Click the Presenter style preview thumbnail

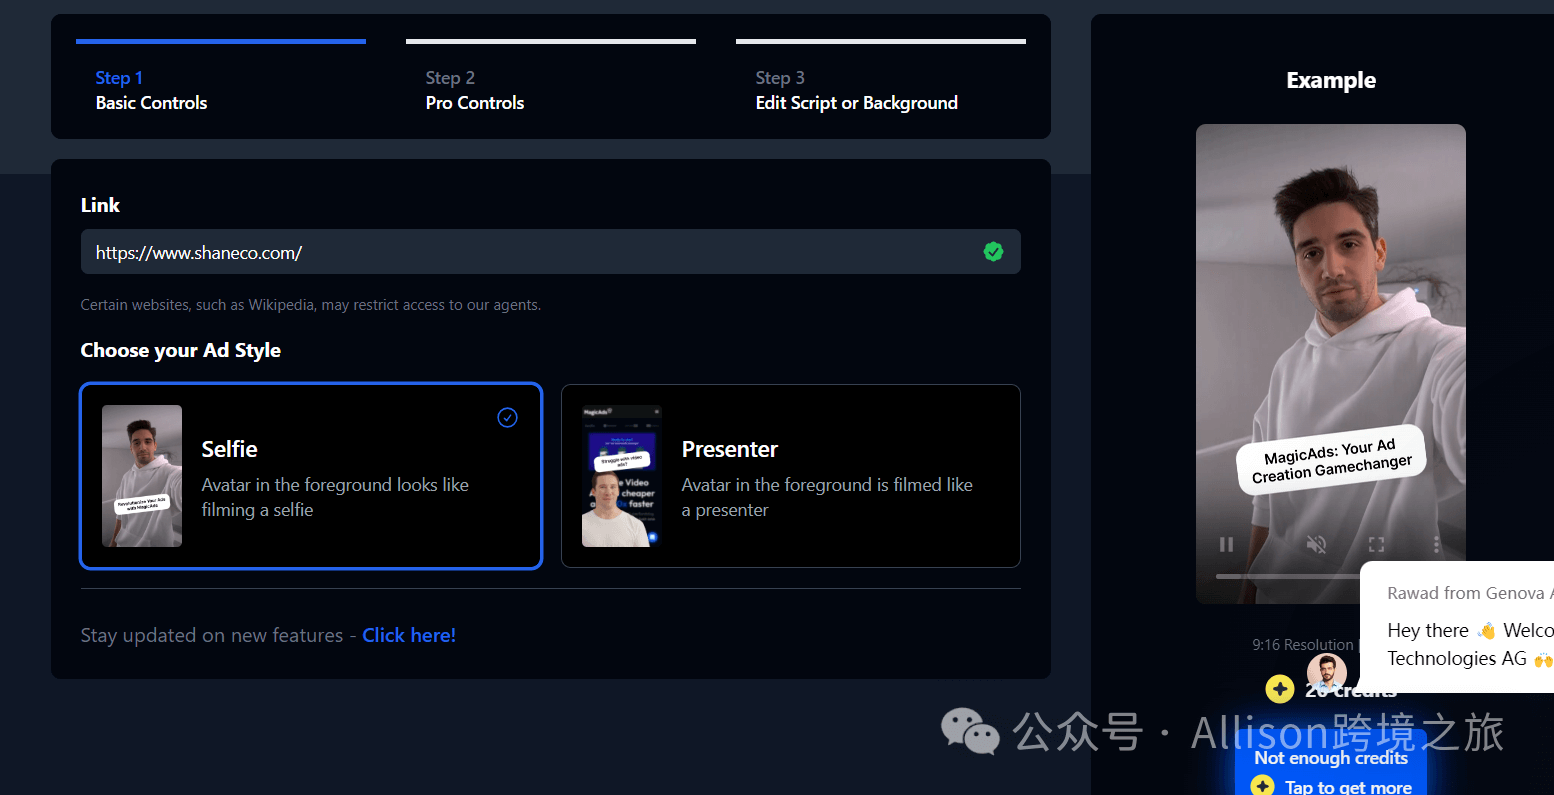pos(622,476)
